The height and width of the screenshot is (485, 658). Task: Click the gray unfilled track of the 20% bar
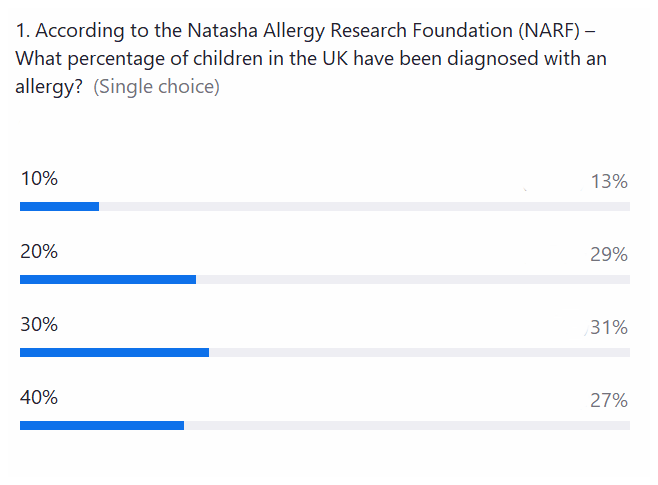point(412,280)
